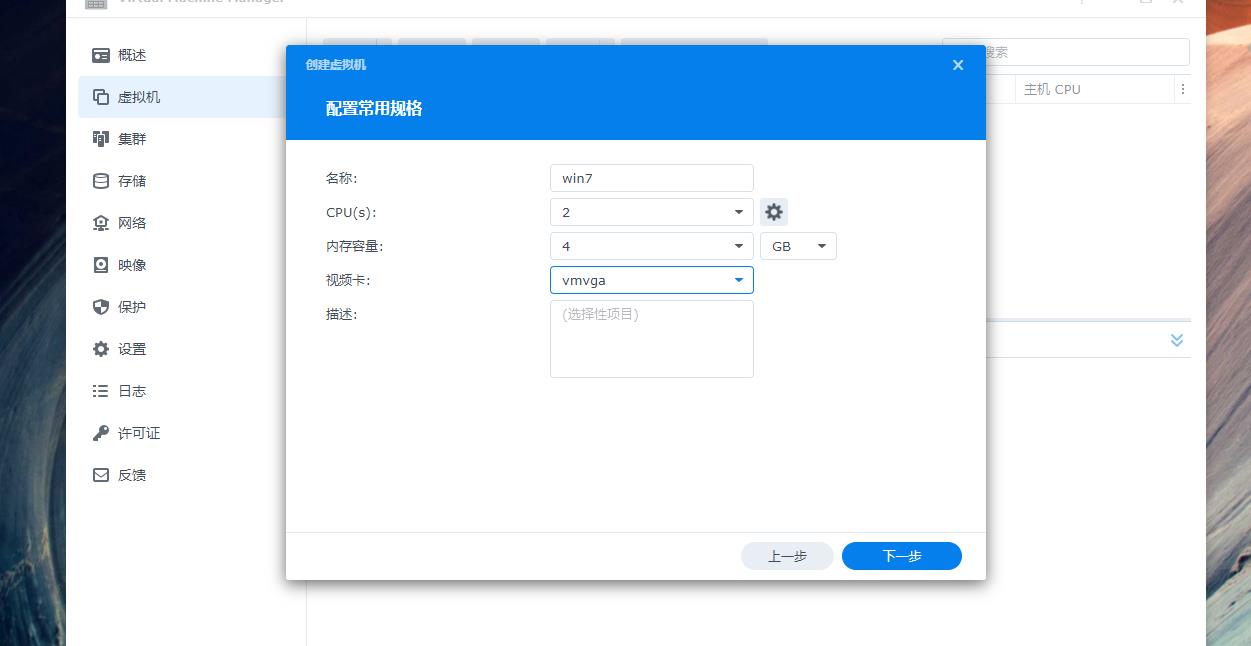Change the GB memory unit dropdown
This screenshot has height=646, width=1251.
pyautogui.click(x=798, y=246)
